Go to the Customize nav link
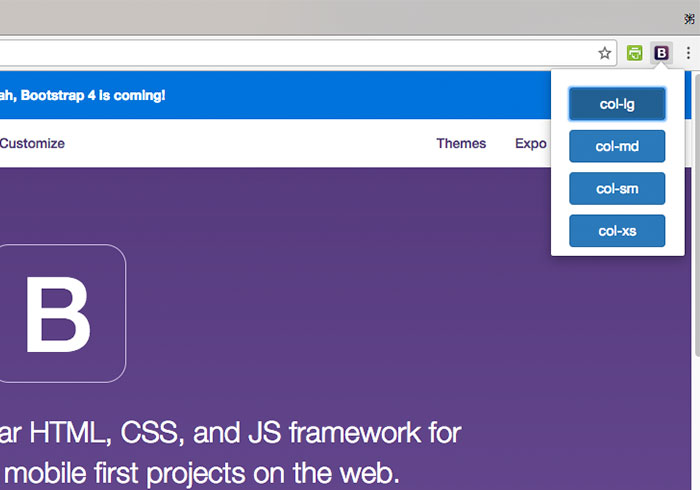 32,143
